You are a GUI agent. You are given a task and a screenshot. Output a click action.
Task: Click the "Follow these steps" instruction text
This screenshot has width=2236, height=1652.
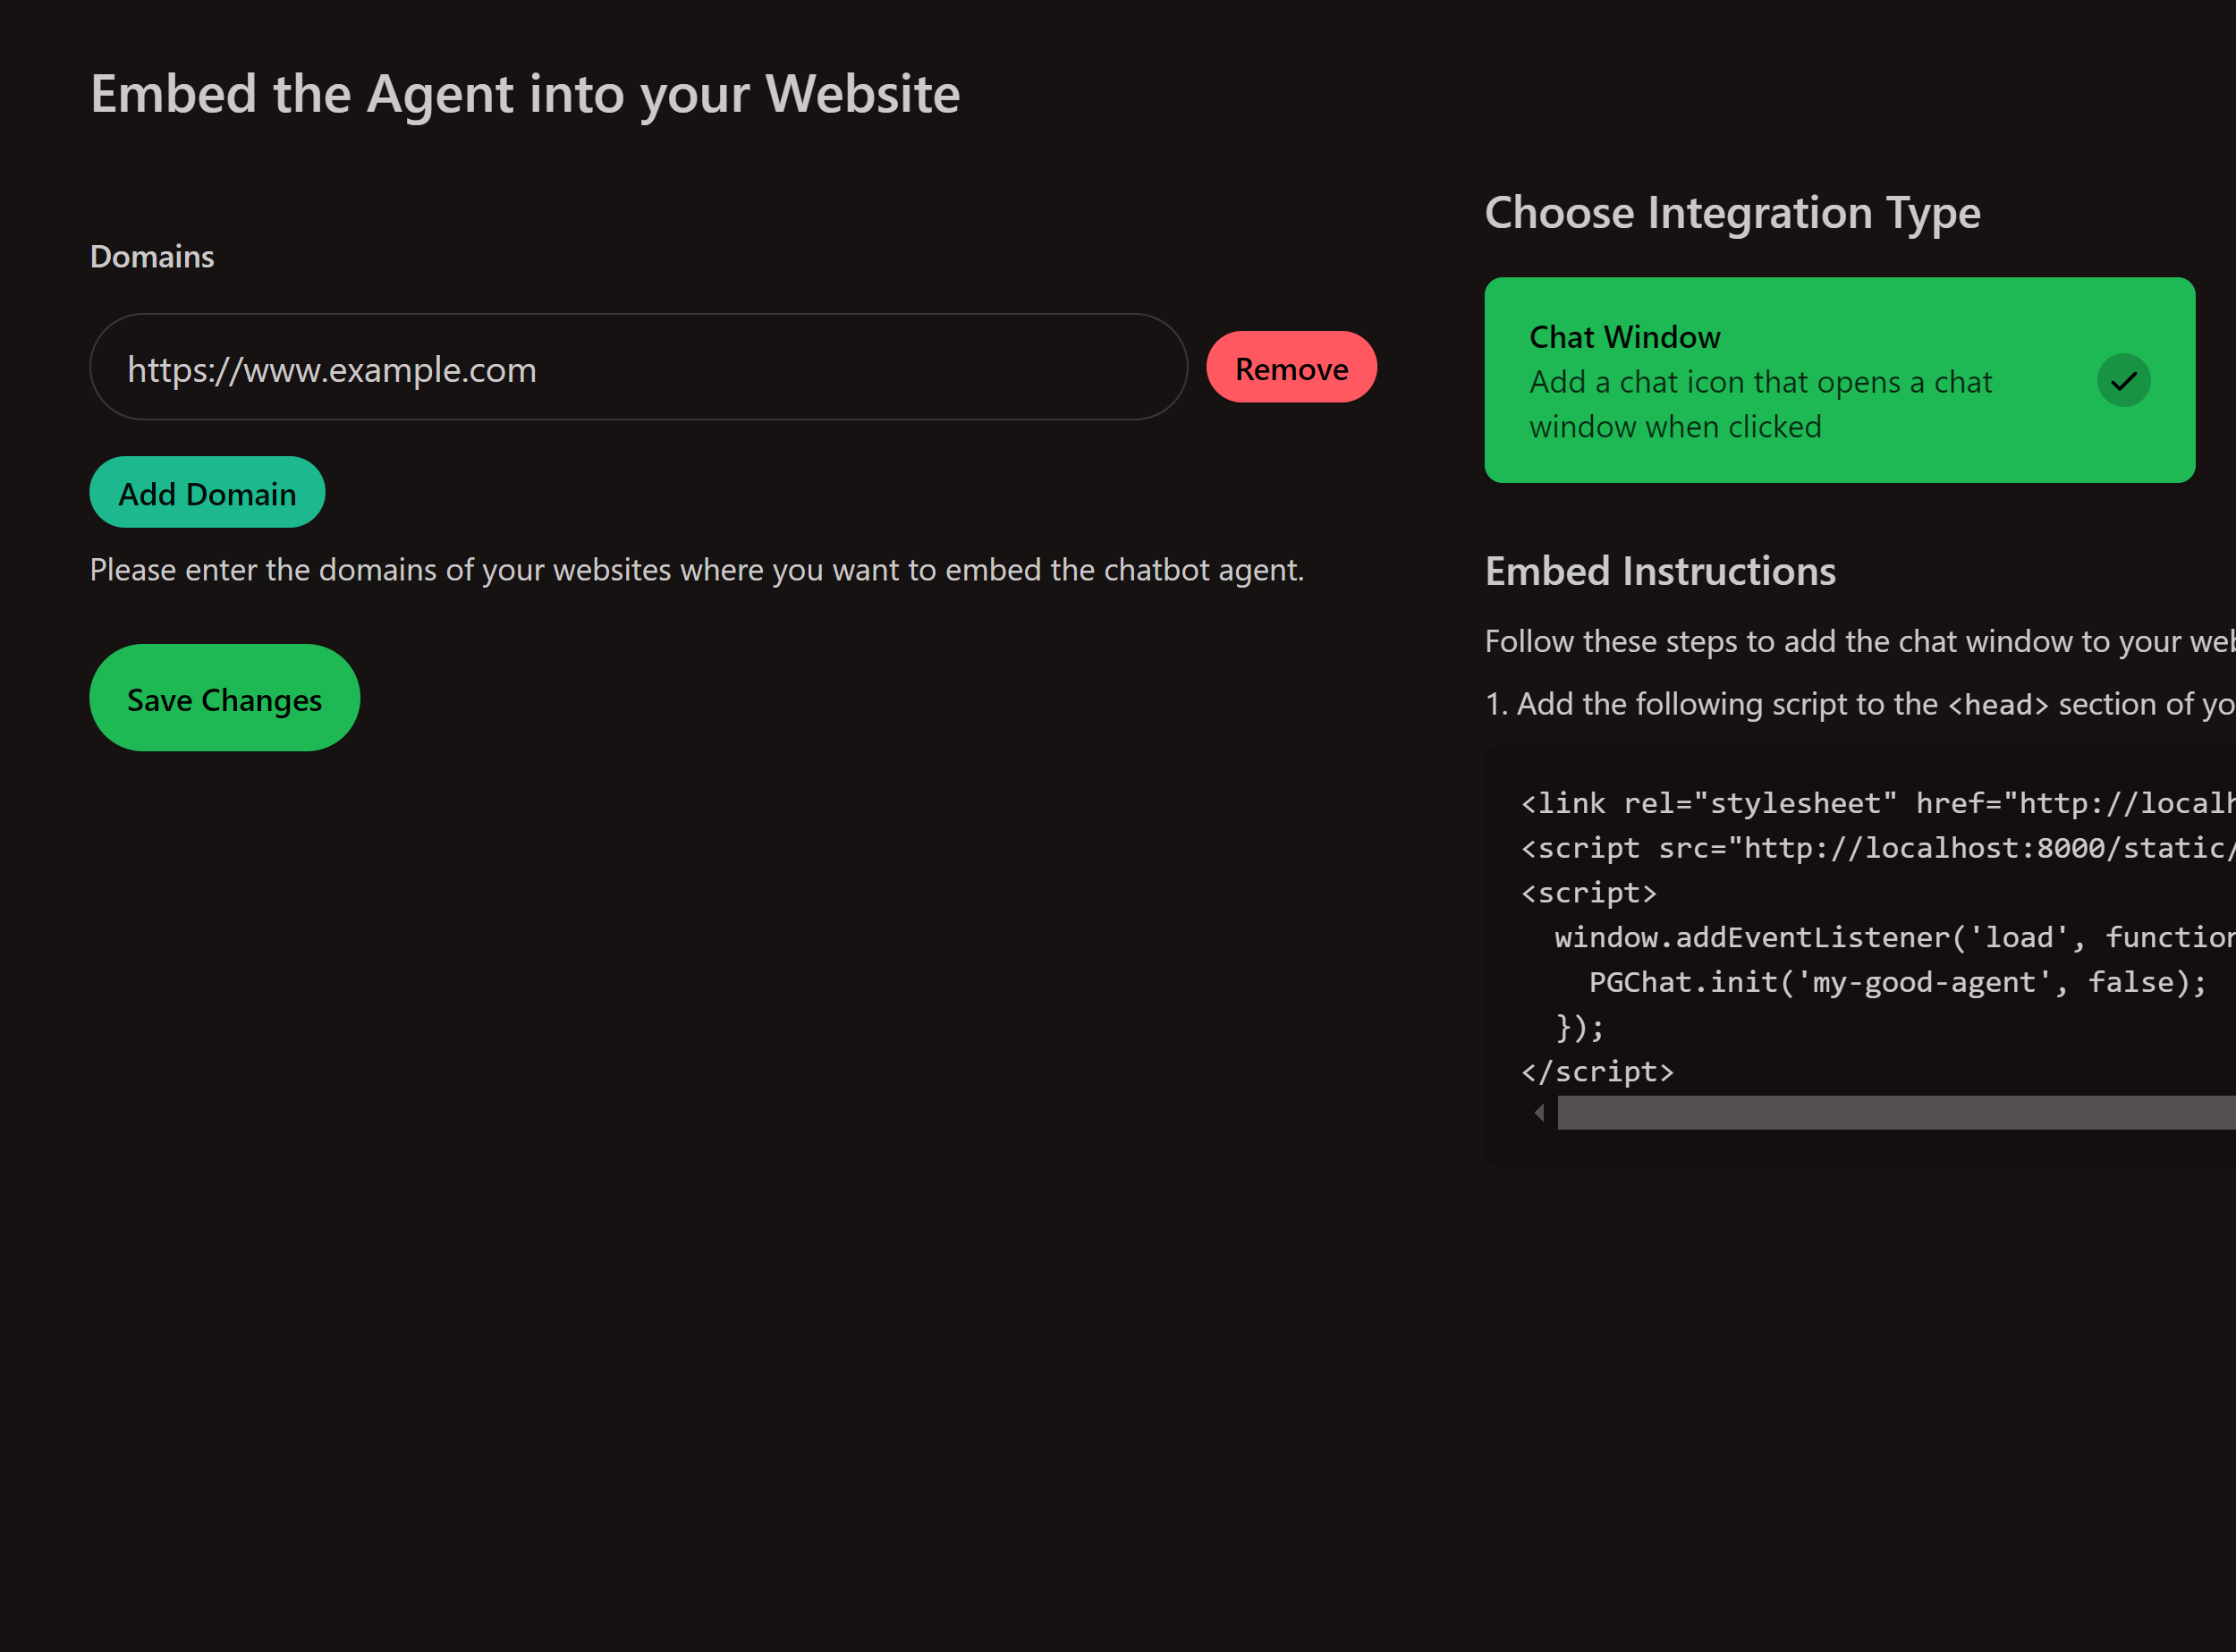coord(1860,641)
